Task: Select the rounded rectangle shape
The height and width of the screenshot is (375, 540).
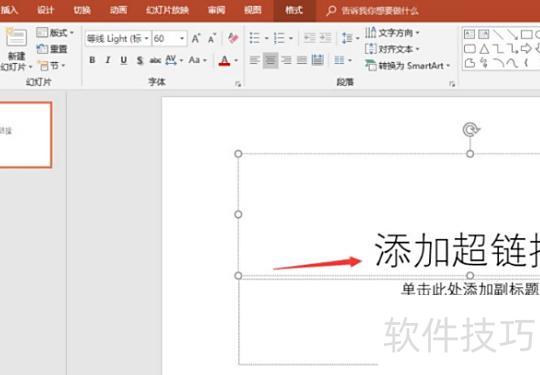Action: click(x=470, y=49)
